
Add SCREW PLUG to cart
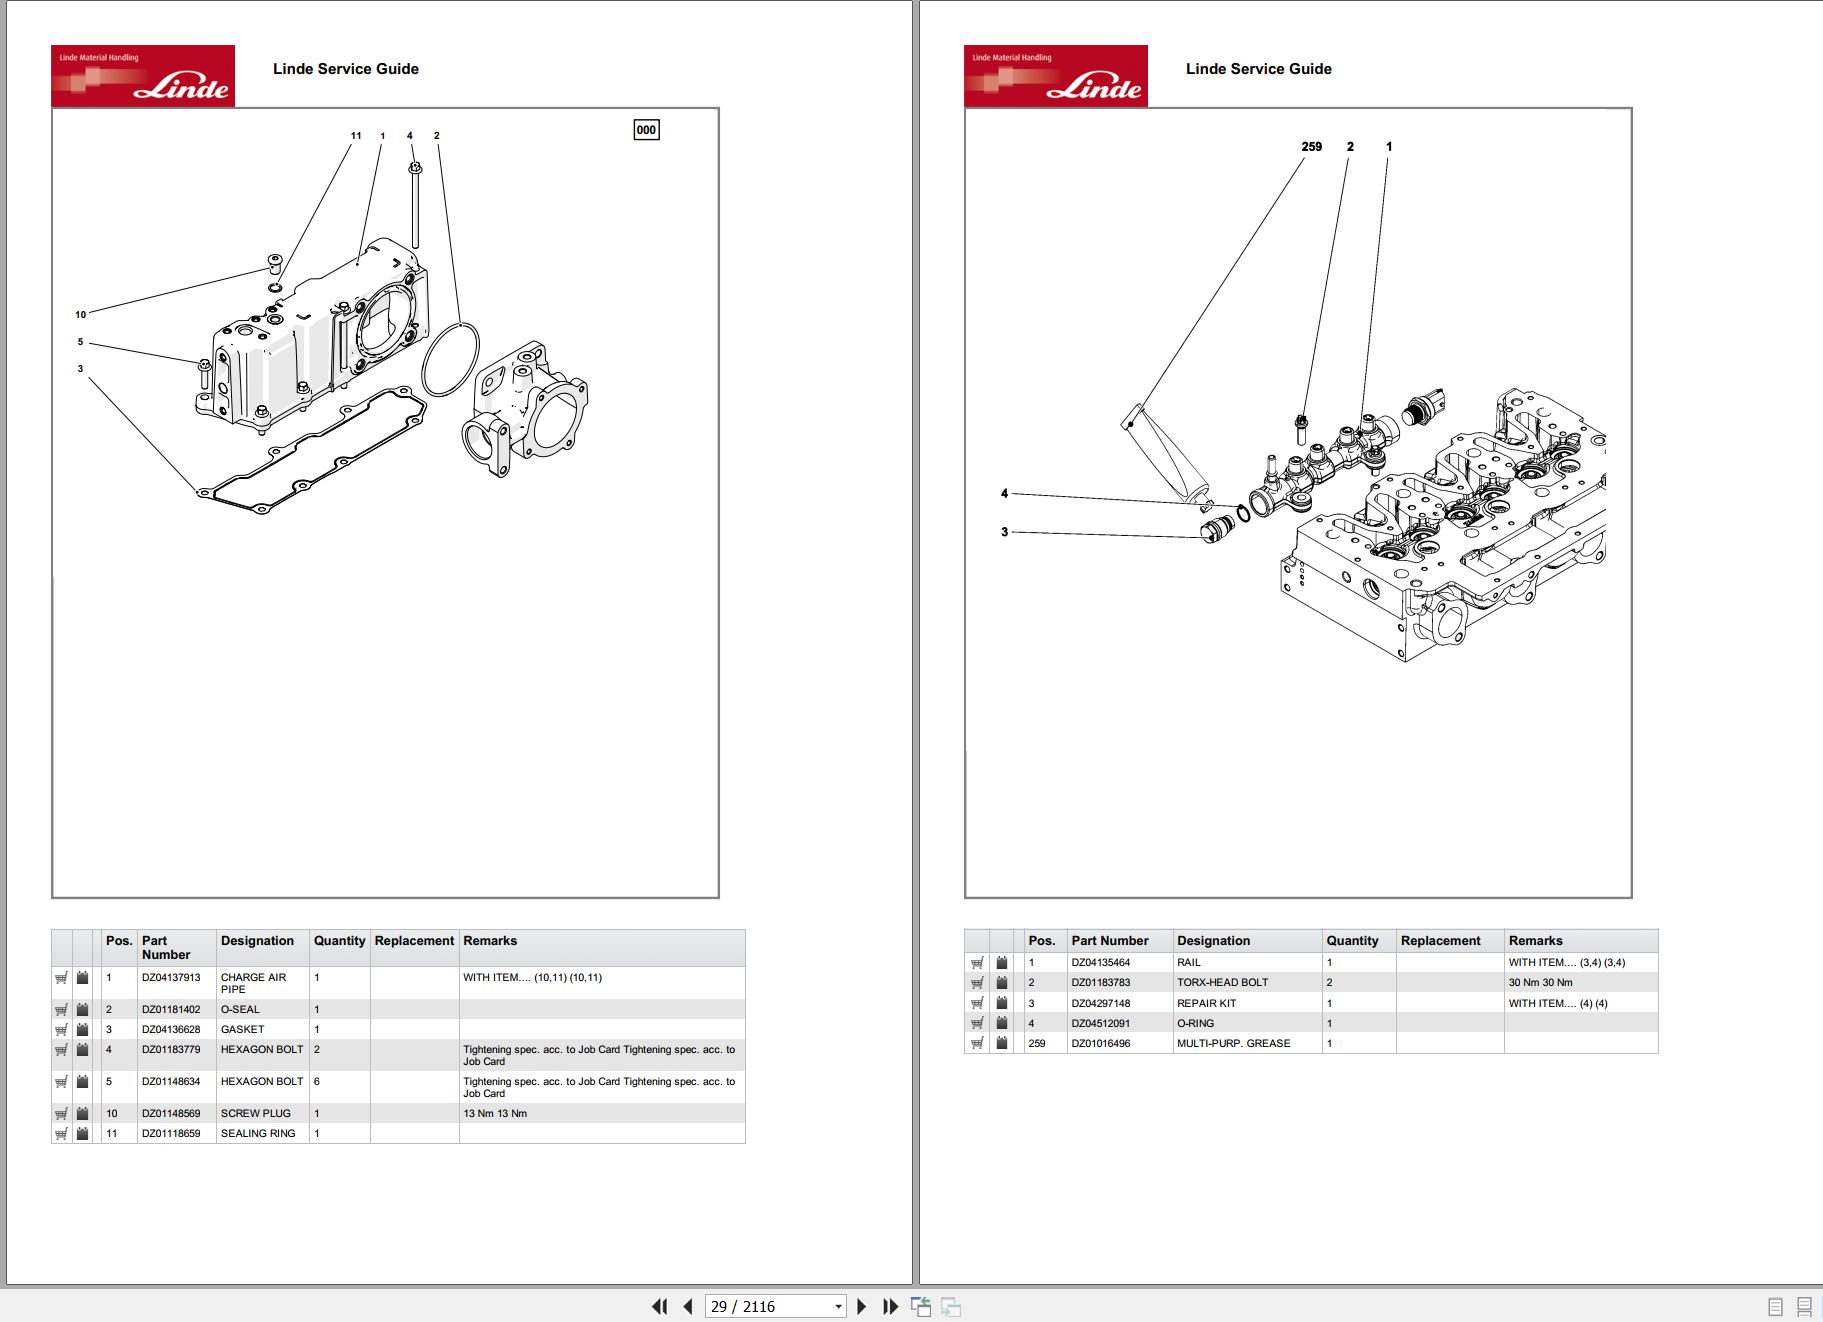click(61, 1114)
